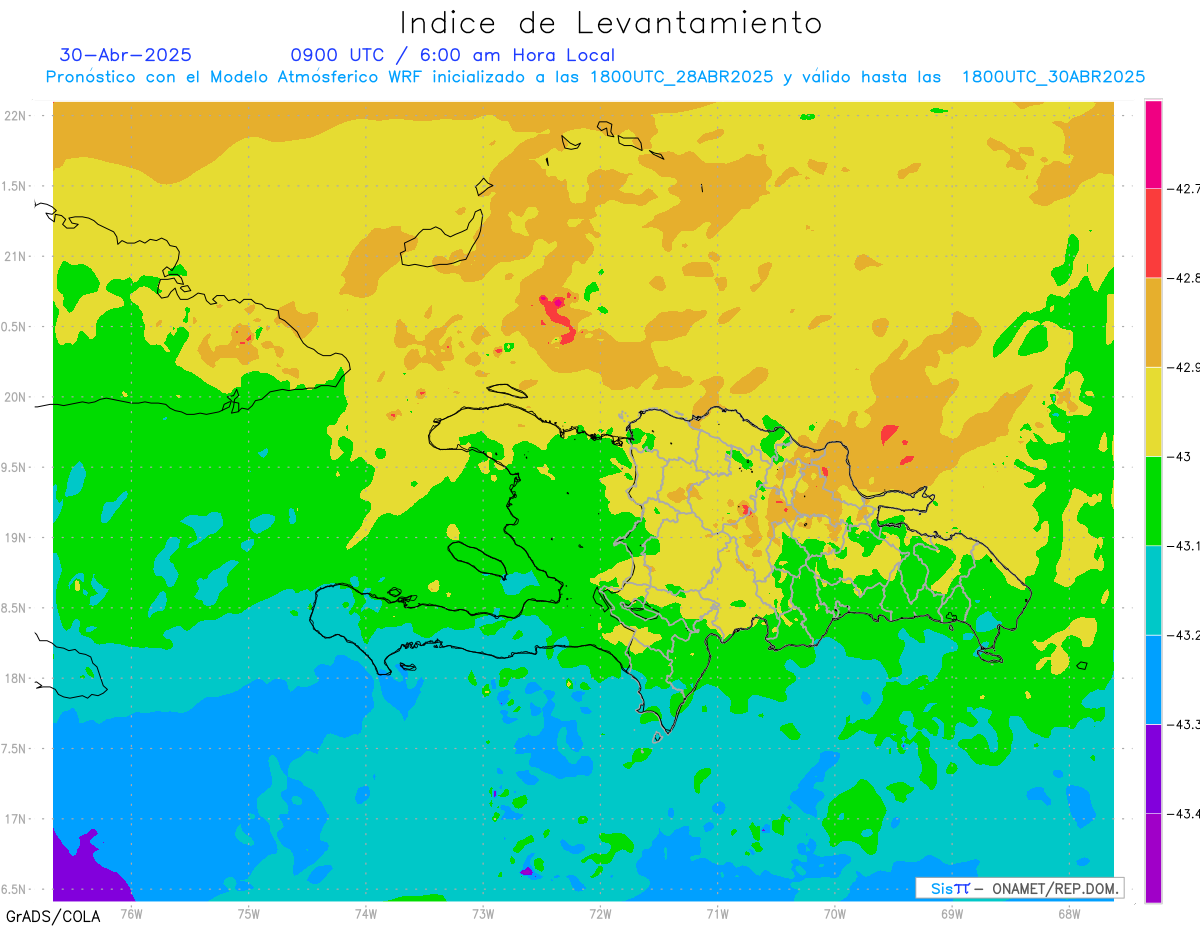Click the '21N' latitude label
The height and width of the screenshot is (927, 1200).
pyautogui.click(x=16, y=256)
